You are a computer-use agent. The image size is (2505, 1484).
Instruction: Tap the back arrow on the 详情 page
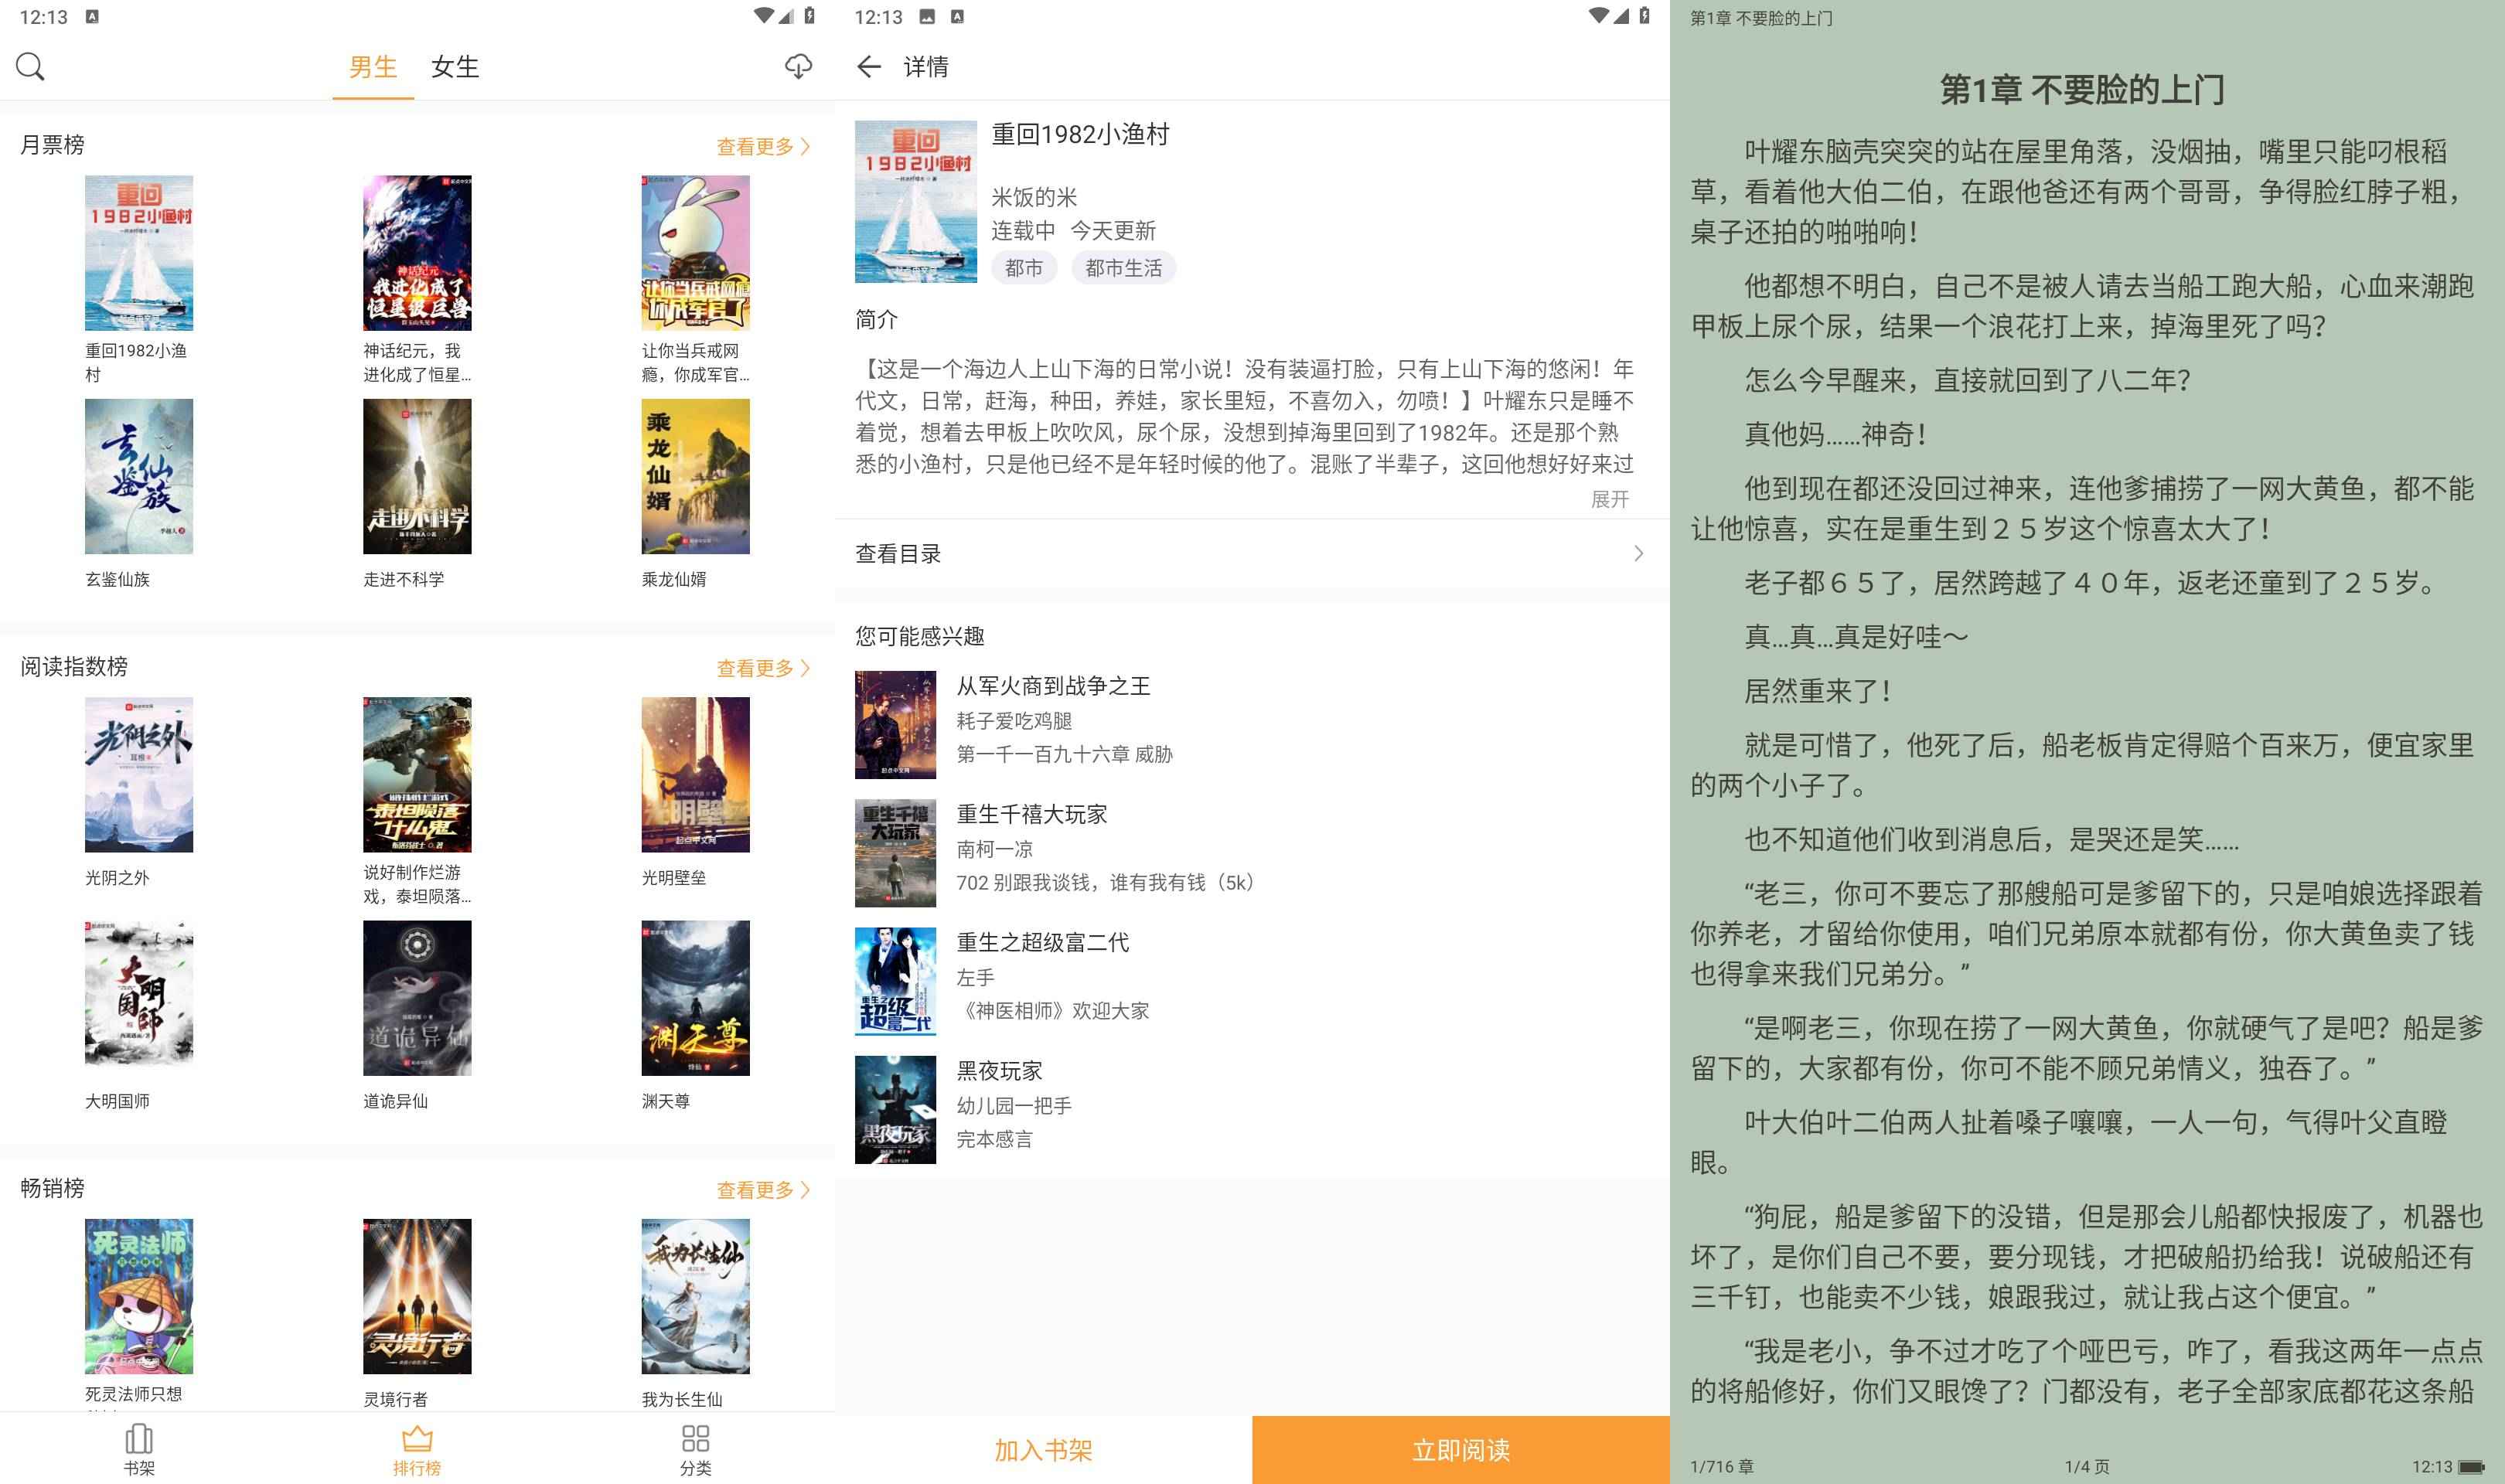(869, 66)
